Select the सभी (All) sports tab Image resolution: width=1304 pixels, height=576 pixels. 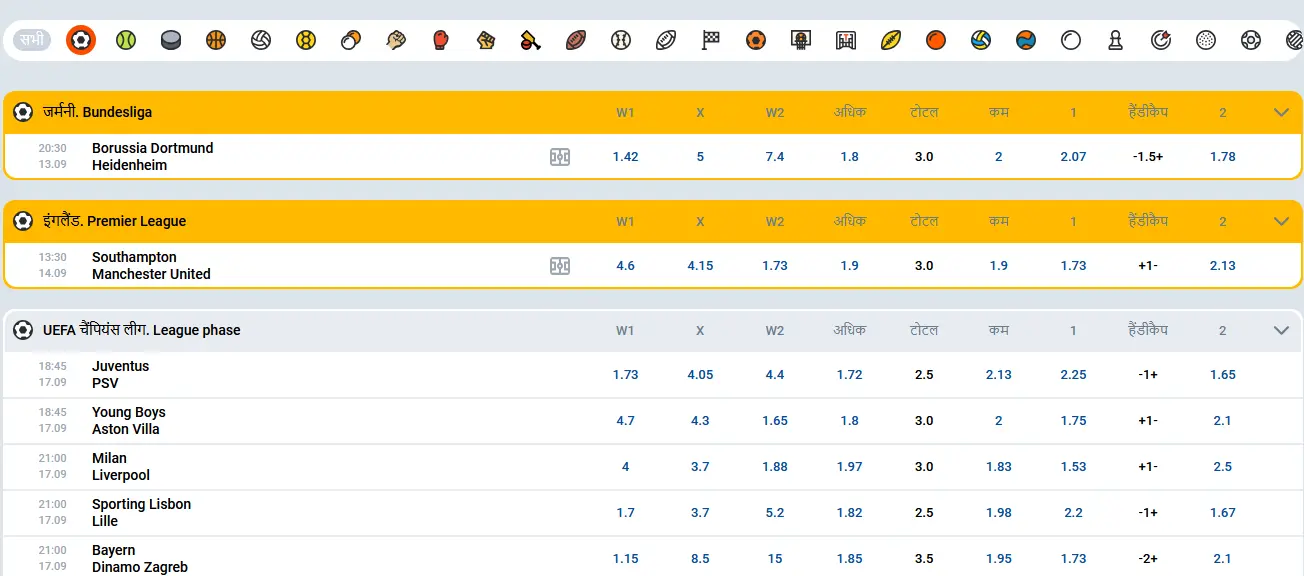coord(33,40)
